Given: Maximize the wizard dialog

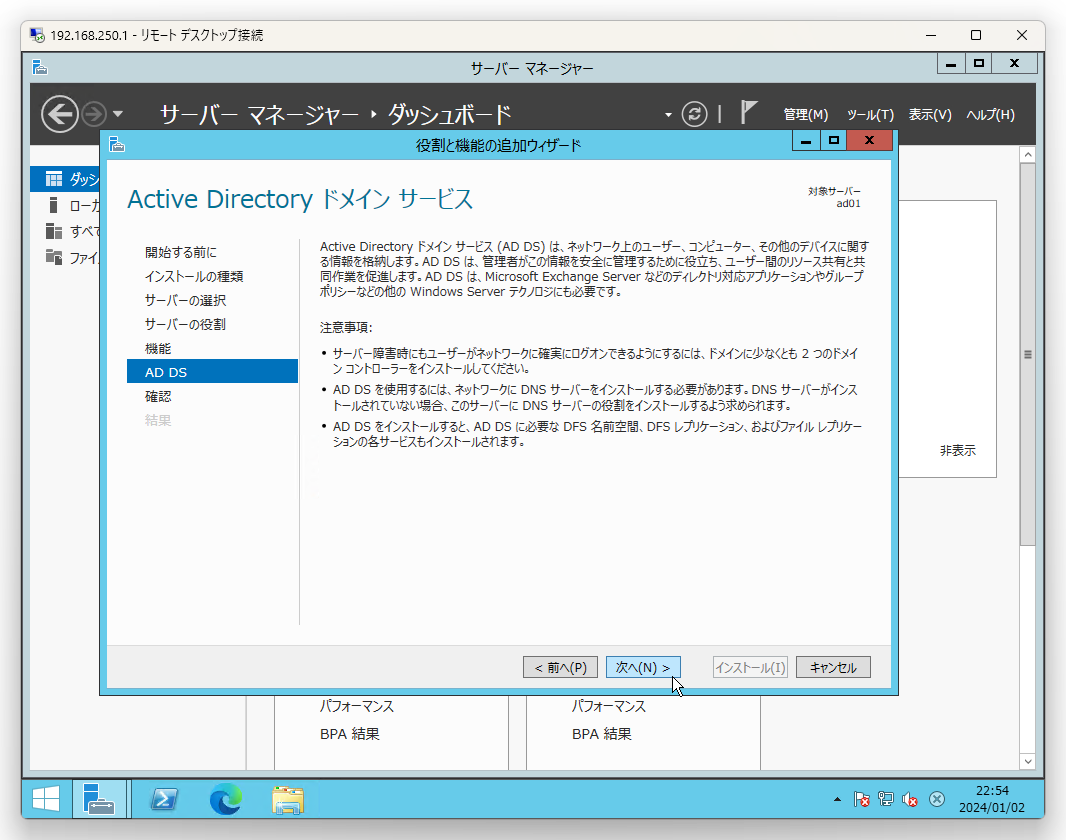Looking at the screenshot, I should point(833,141).
